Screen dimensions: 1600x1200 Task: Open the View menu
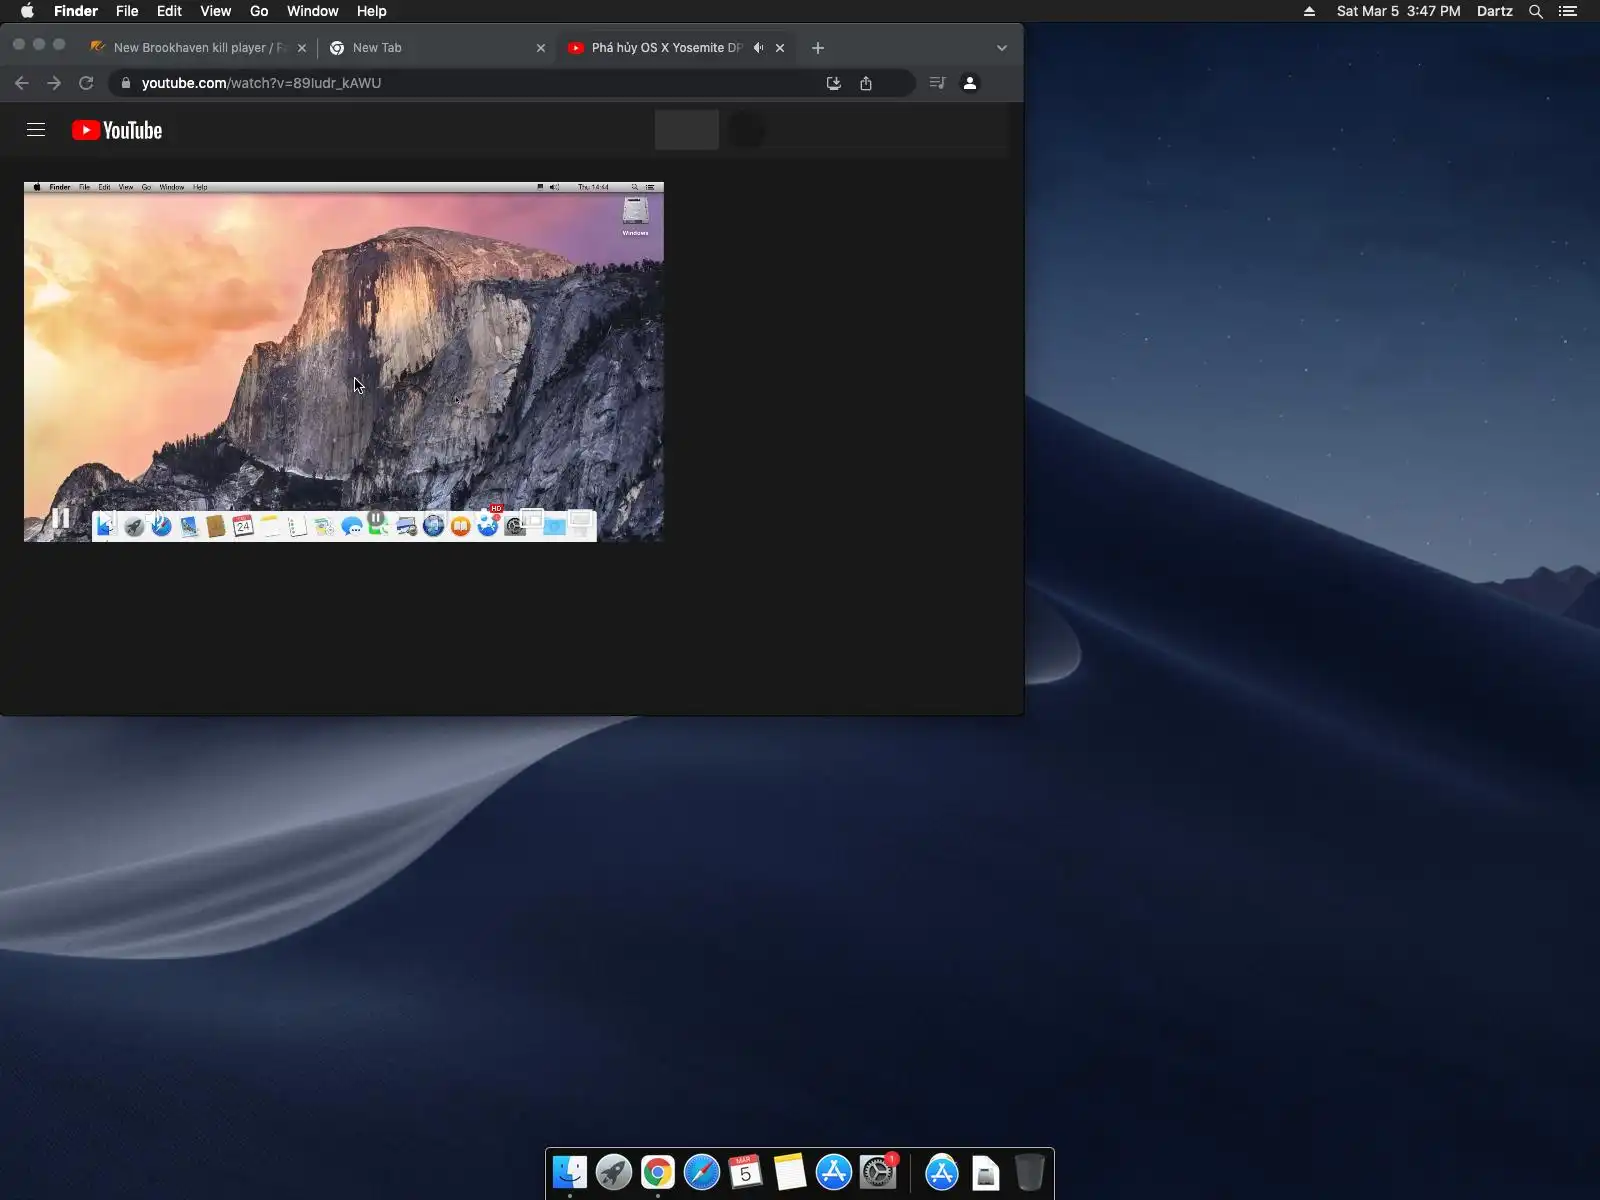point(215,11)
